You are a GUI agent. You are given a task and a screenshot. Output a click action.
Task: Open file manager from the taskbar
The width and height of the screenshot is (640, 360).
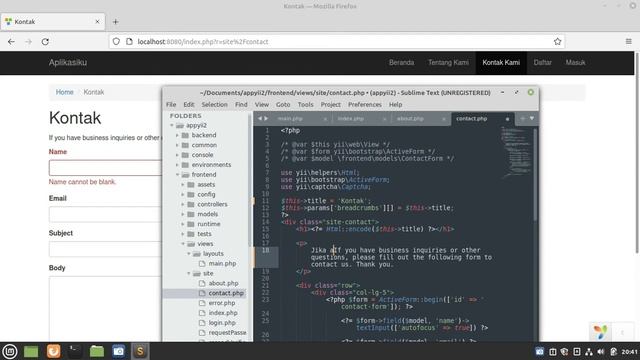(97, 351)
